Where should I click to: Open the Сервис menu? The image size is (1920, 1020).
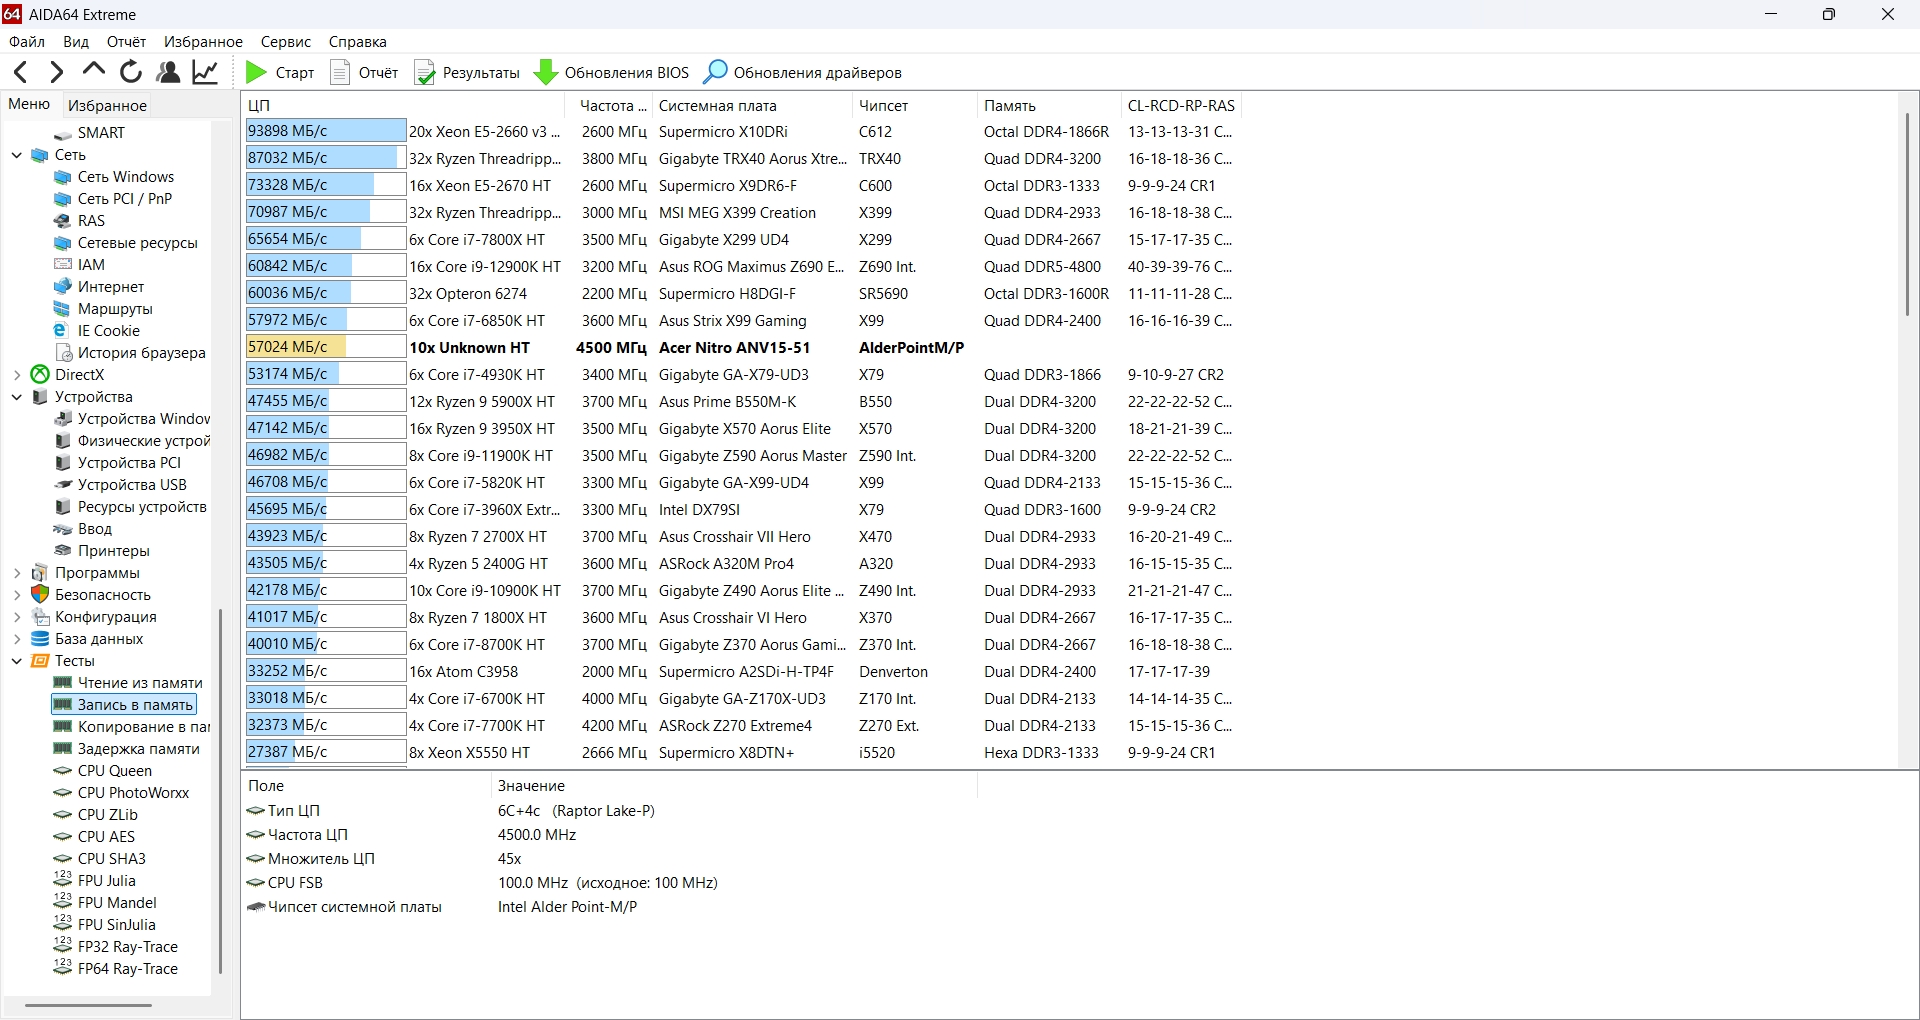click(x=286, y=42)
